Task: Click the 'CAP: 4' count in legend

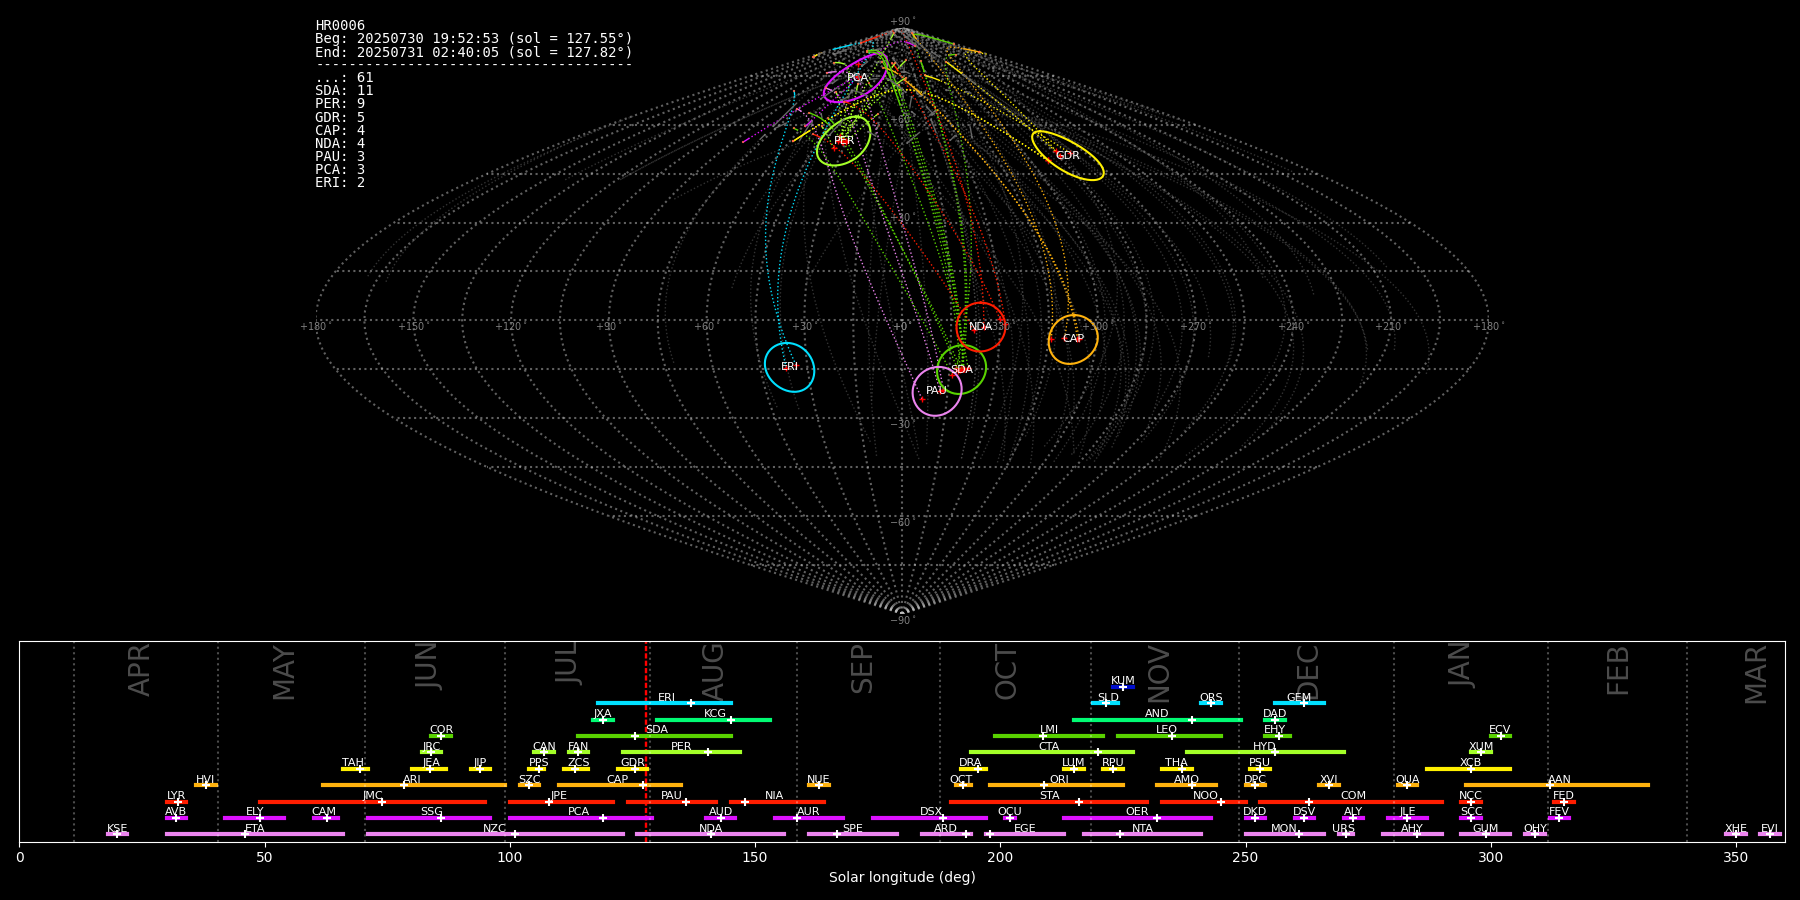Action: pyautogui.click(x=340, y=130)
